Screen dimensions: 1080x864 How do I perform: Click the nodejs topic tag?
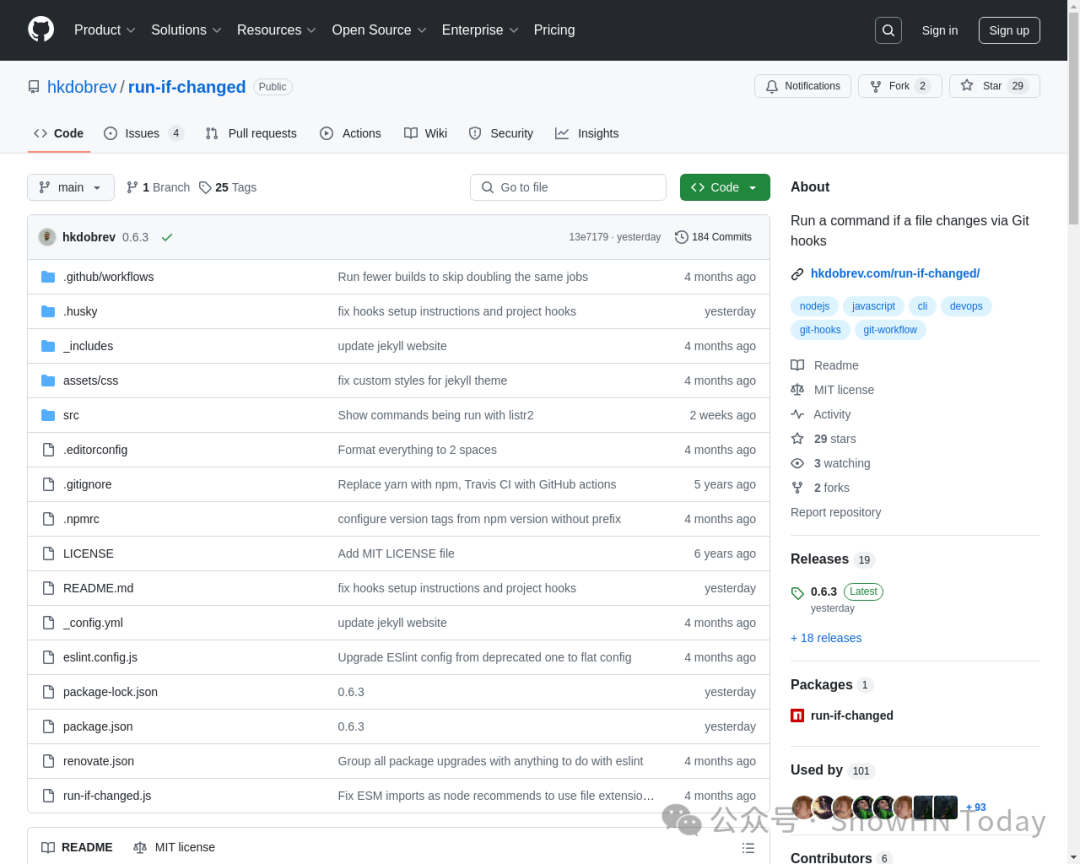pos(814,307)
